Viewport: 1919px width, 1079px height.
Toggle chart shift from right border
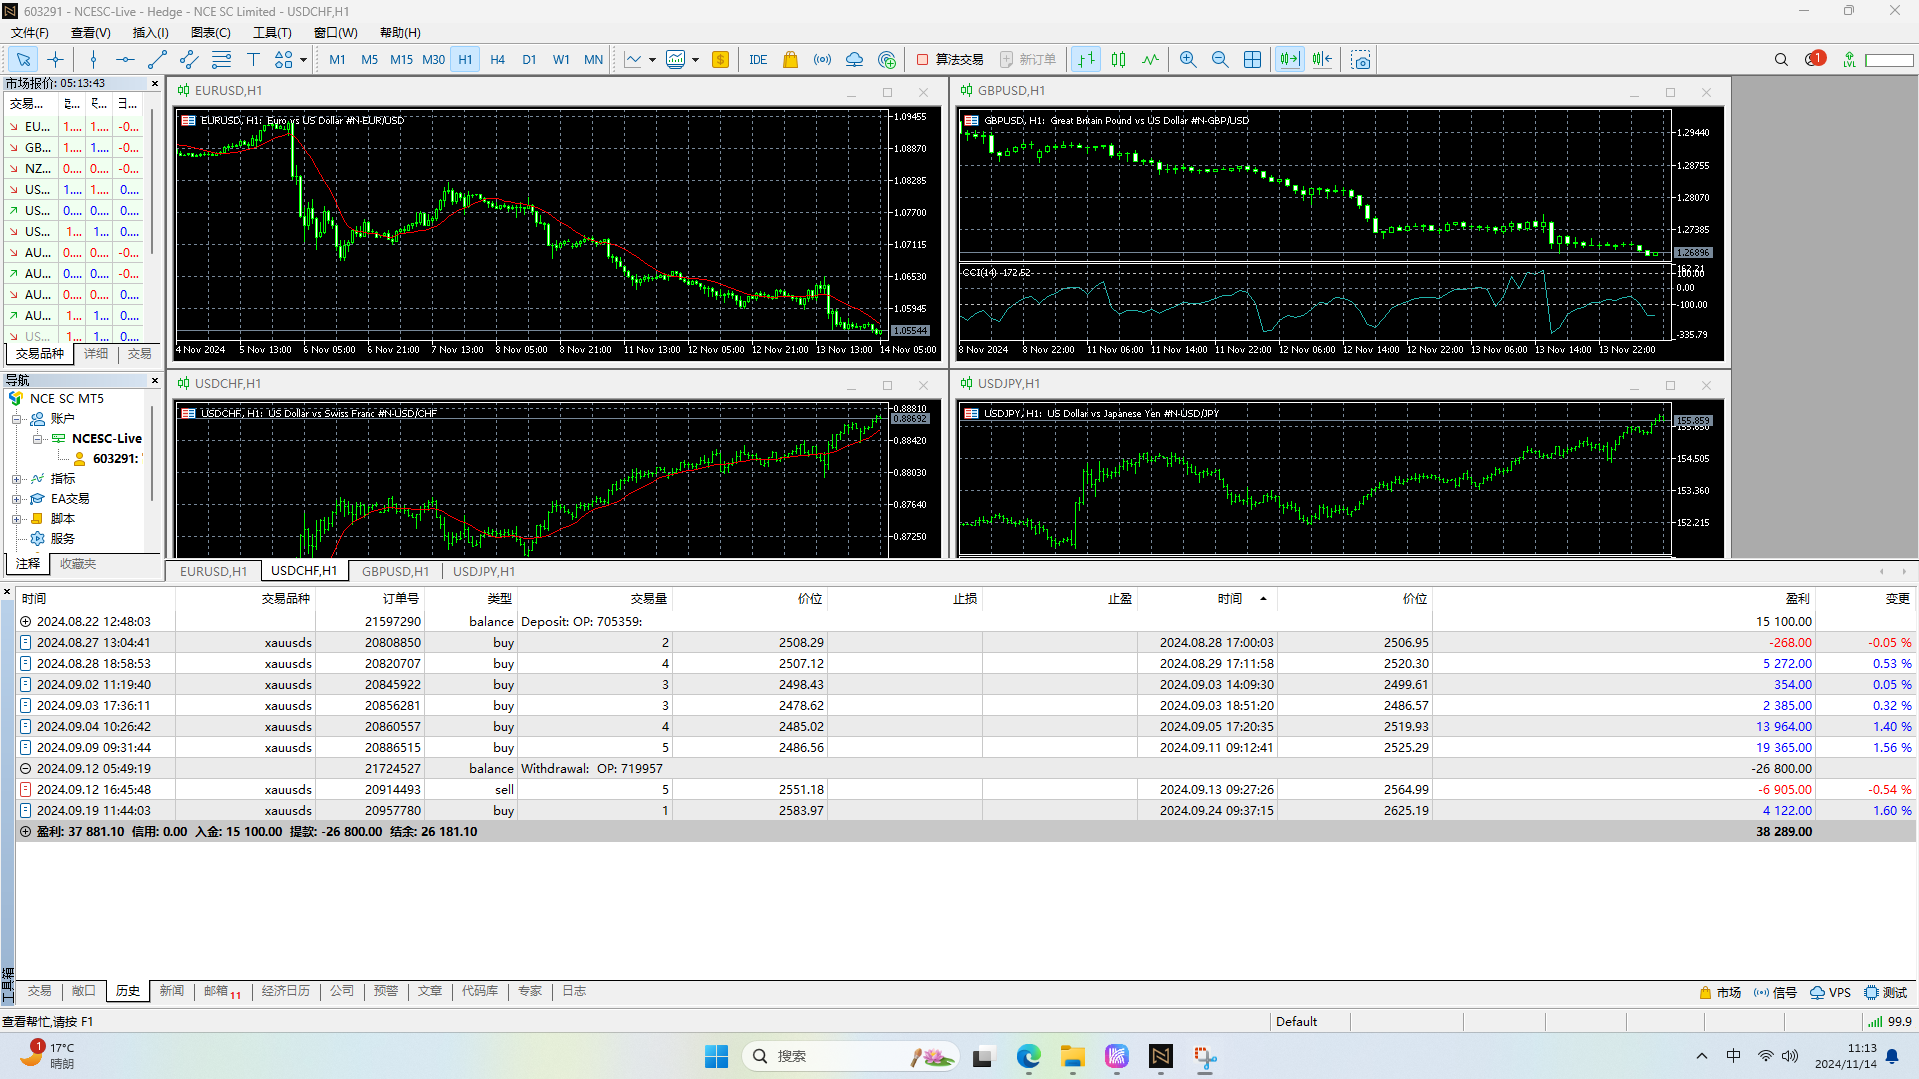coord(1322,60)
